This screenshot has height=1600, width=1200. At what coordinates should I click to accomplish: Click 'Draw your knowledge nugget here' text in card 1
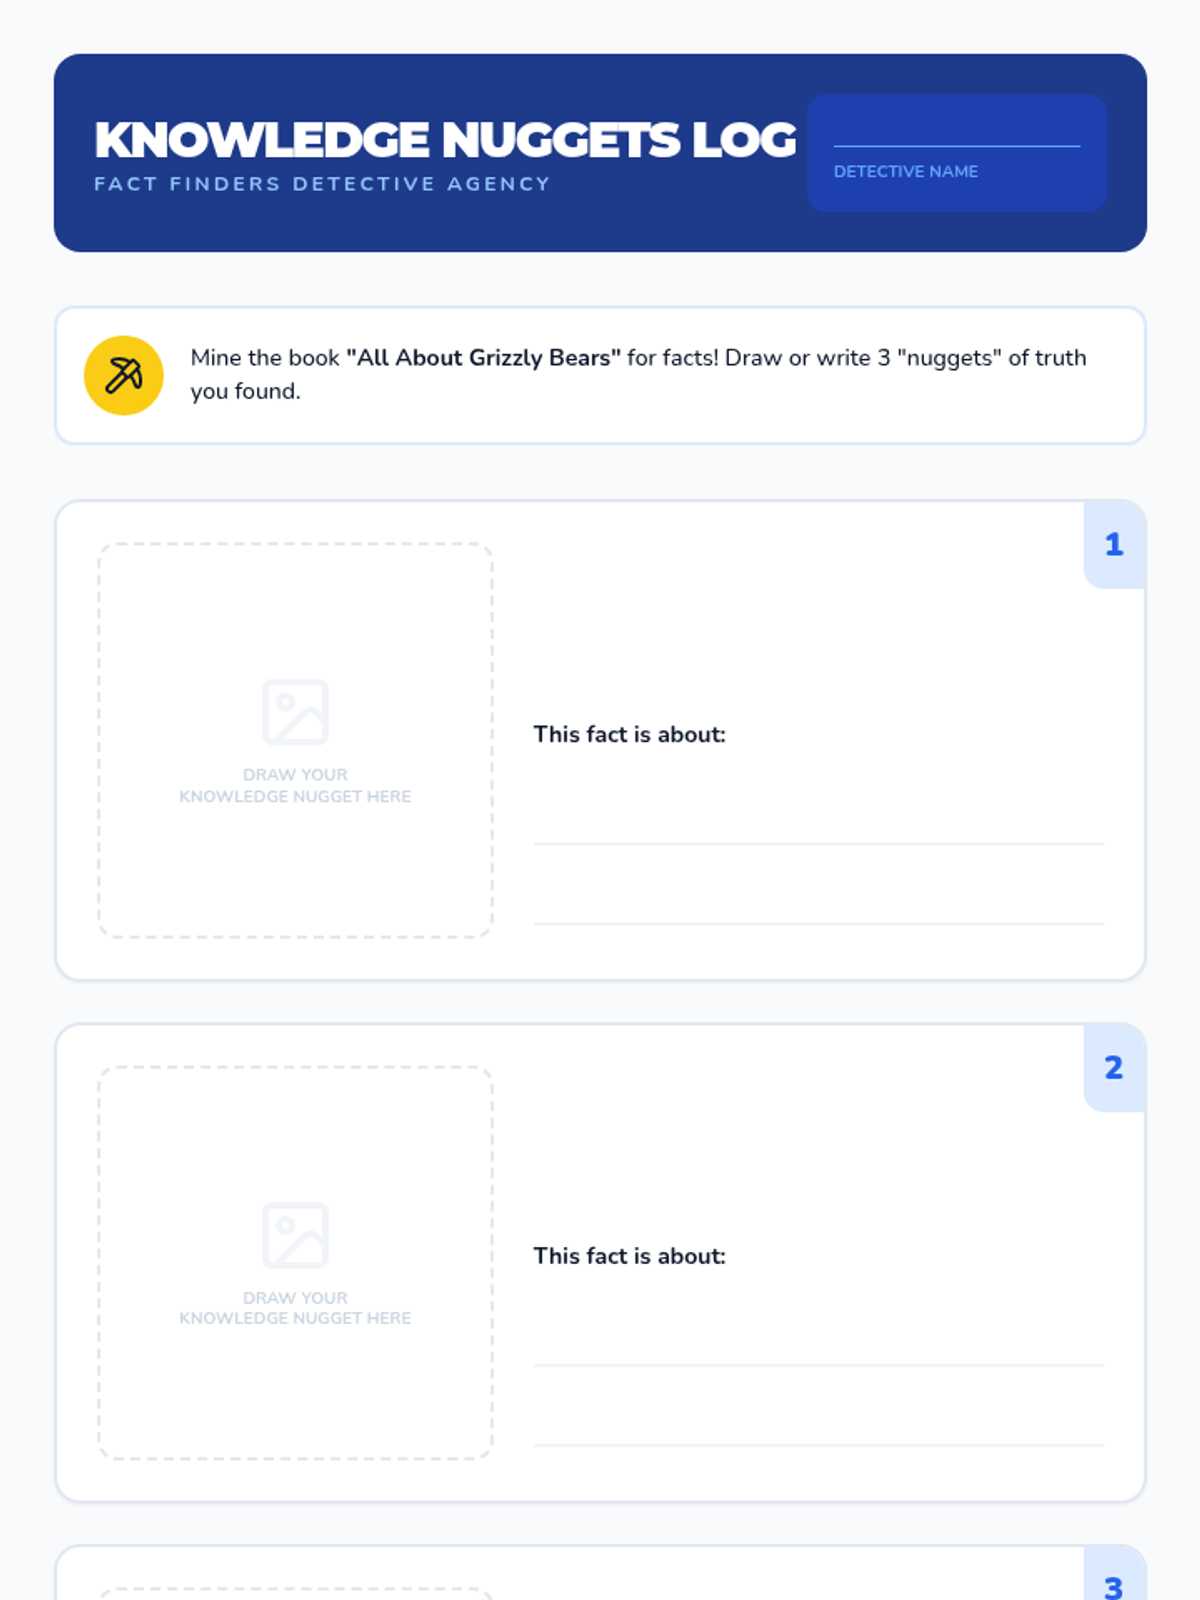click(295, 785)
